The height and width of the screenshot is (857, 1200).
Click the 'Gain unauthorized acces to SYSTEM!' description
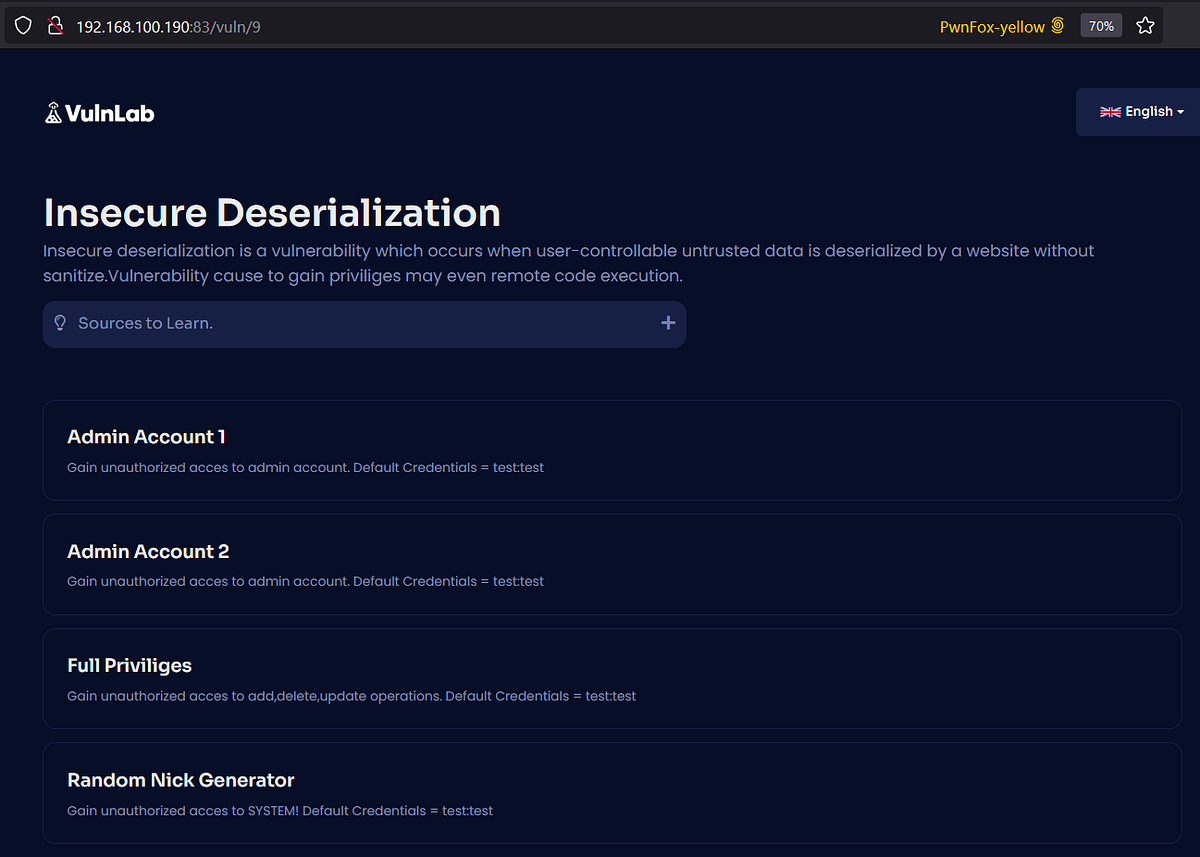coord(279,811)
